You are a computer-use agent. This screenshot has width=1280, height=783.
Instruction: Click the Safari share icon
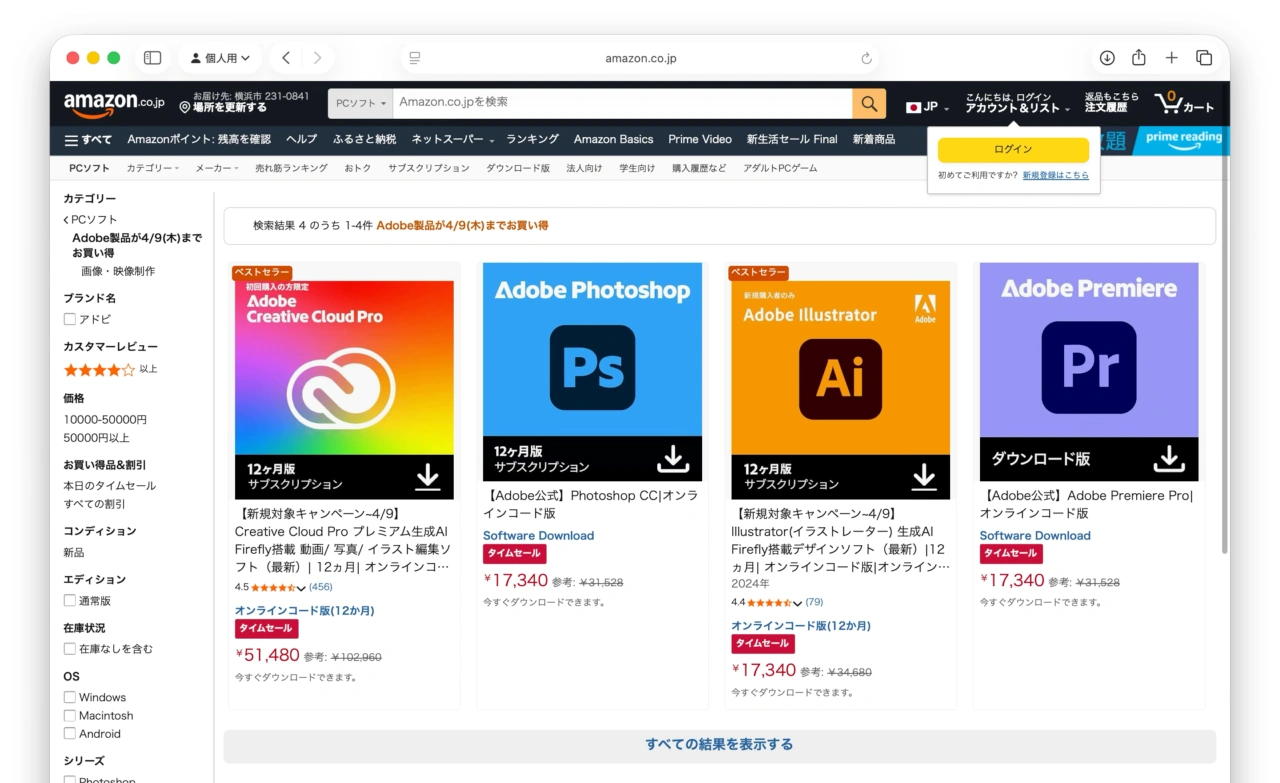tap(1139, 57)
